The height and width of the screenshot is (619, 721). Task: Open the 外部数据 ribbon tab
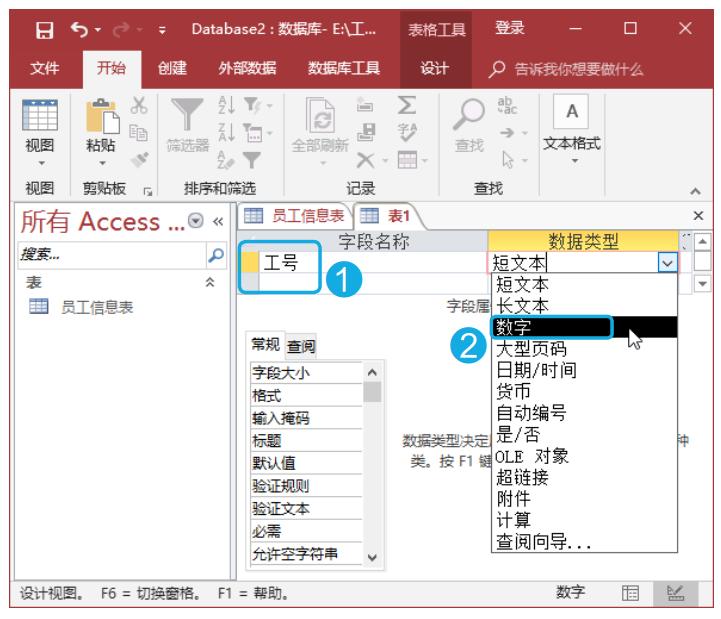pos(247,69)
